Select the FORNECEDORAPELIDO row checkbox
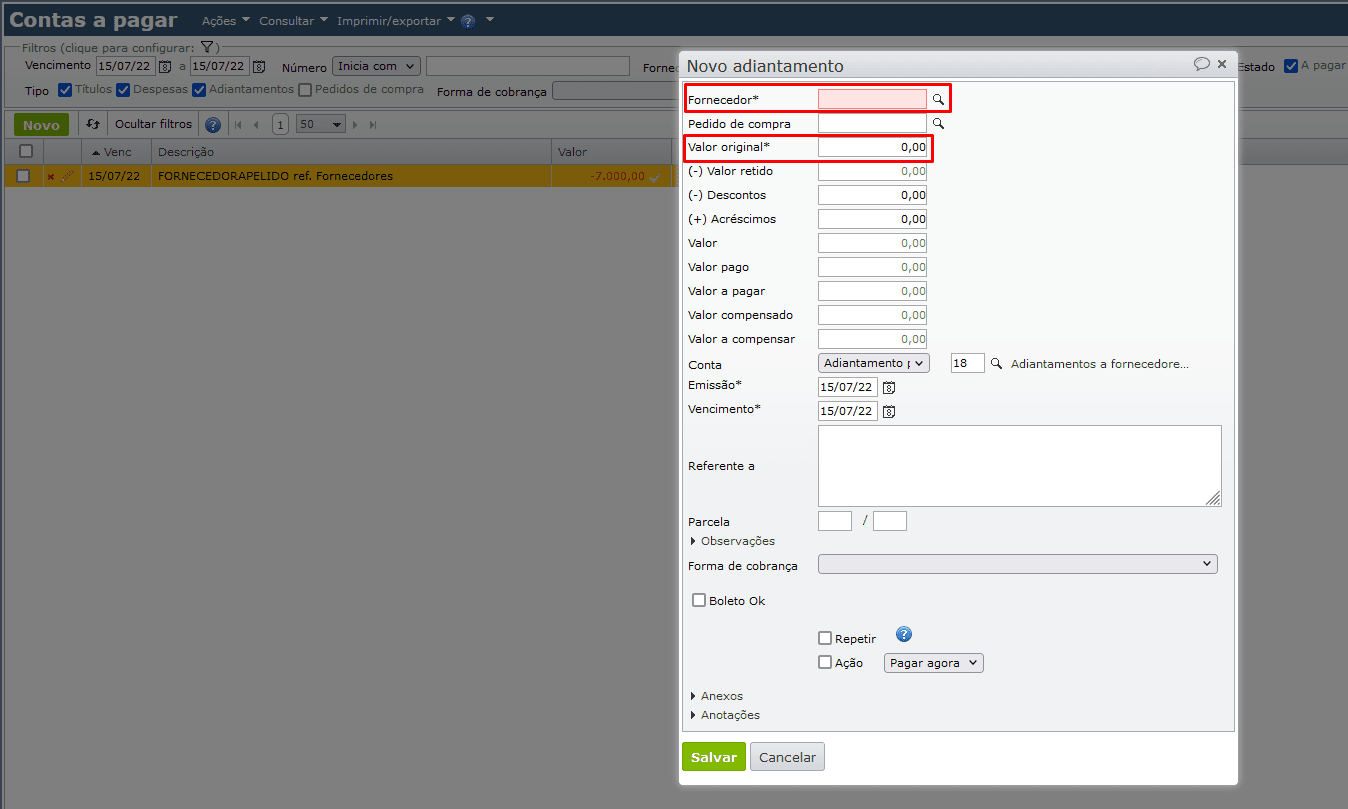The width and height of the screenshot is (1348, 809). 23,176
